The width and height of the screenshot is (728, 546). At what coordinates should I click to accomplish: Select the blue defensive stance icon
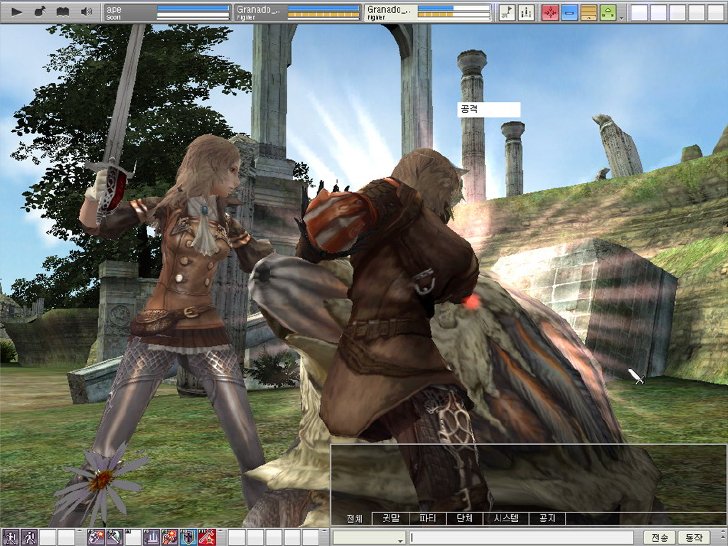click(x=570, y=13)
